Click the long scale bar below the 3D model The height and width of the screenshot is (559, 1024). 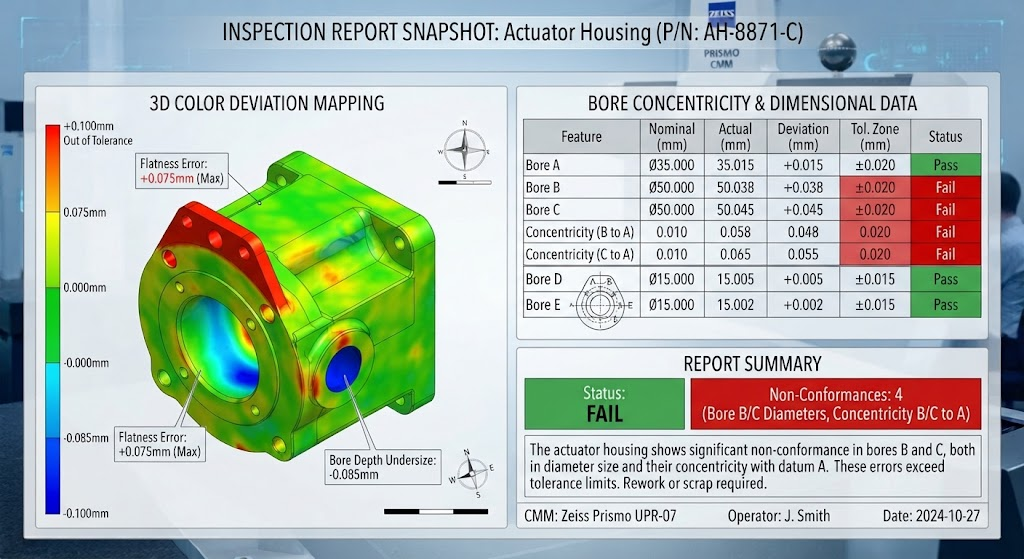point(436,511)
